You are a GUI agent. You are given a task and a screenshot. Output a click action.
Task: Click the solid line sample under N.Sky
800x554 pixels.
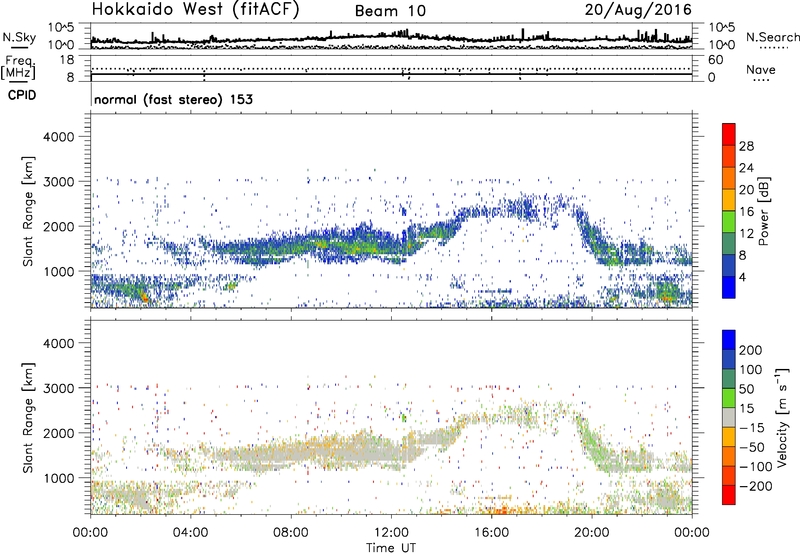click(x=19, y=48)
